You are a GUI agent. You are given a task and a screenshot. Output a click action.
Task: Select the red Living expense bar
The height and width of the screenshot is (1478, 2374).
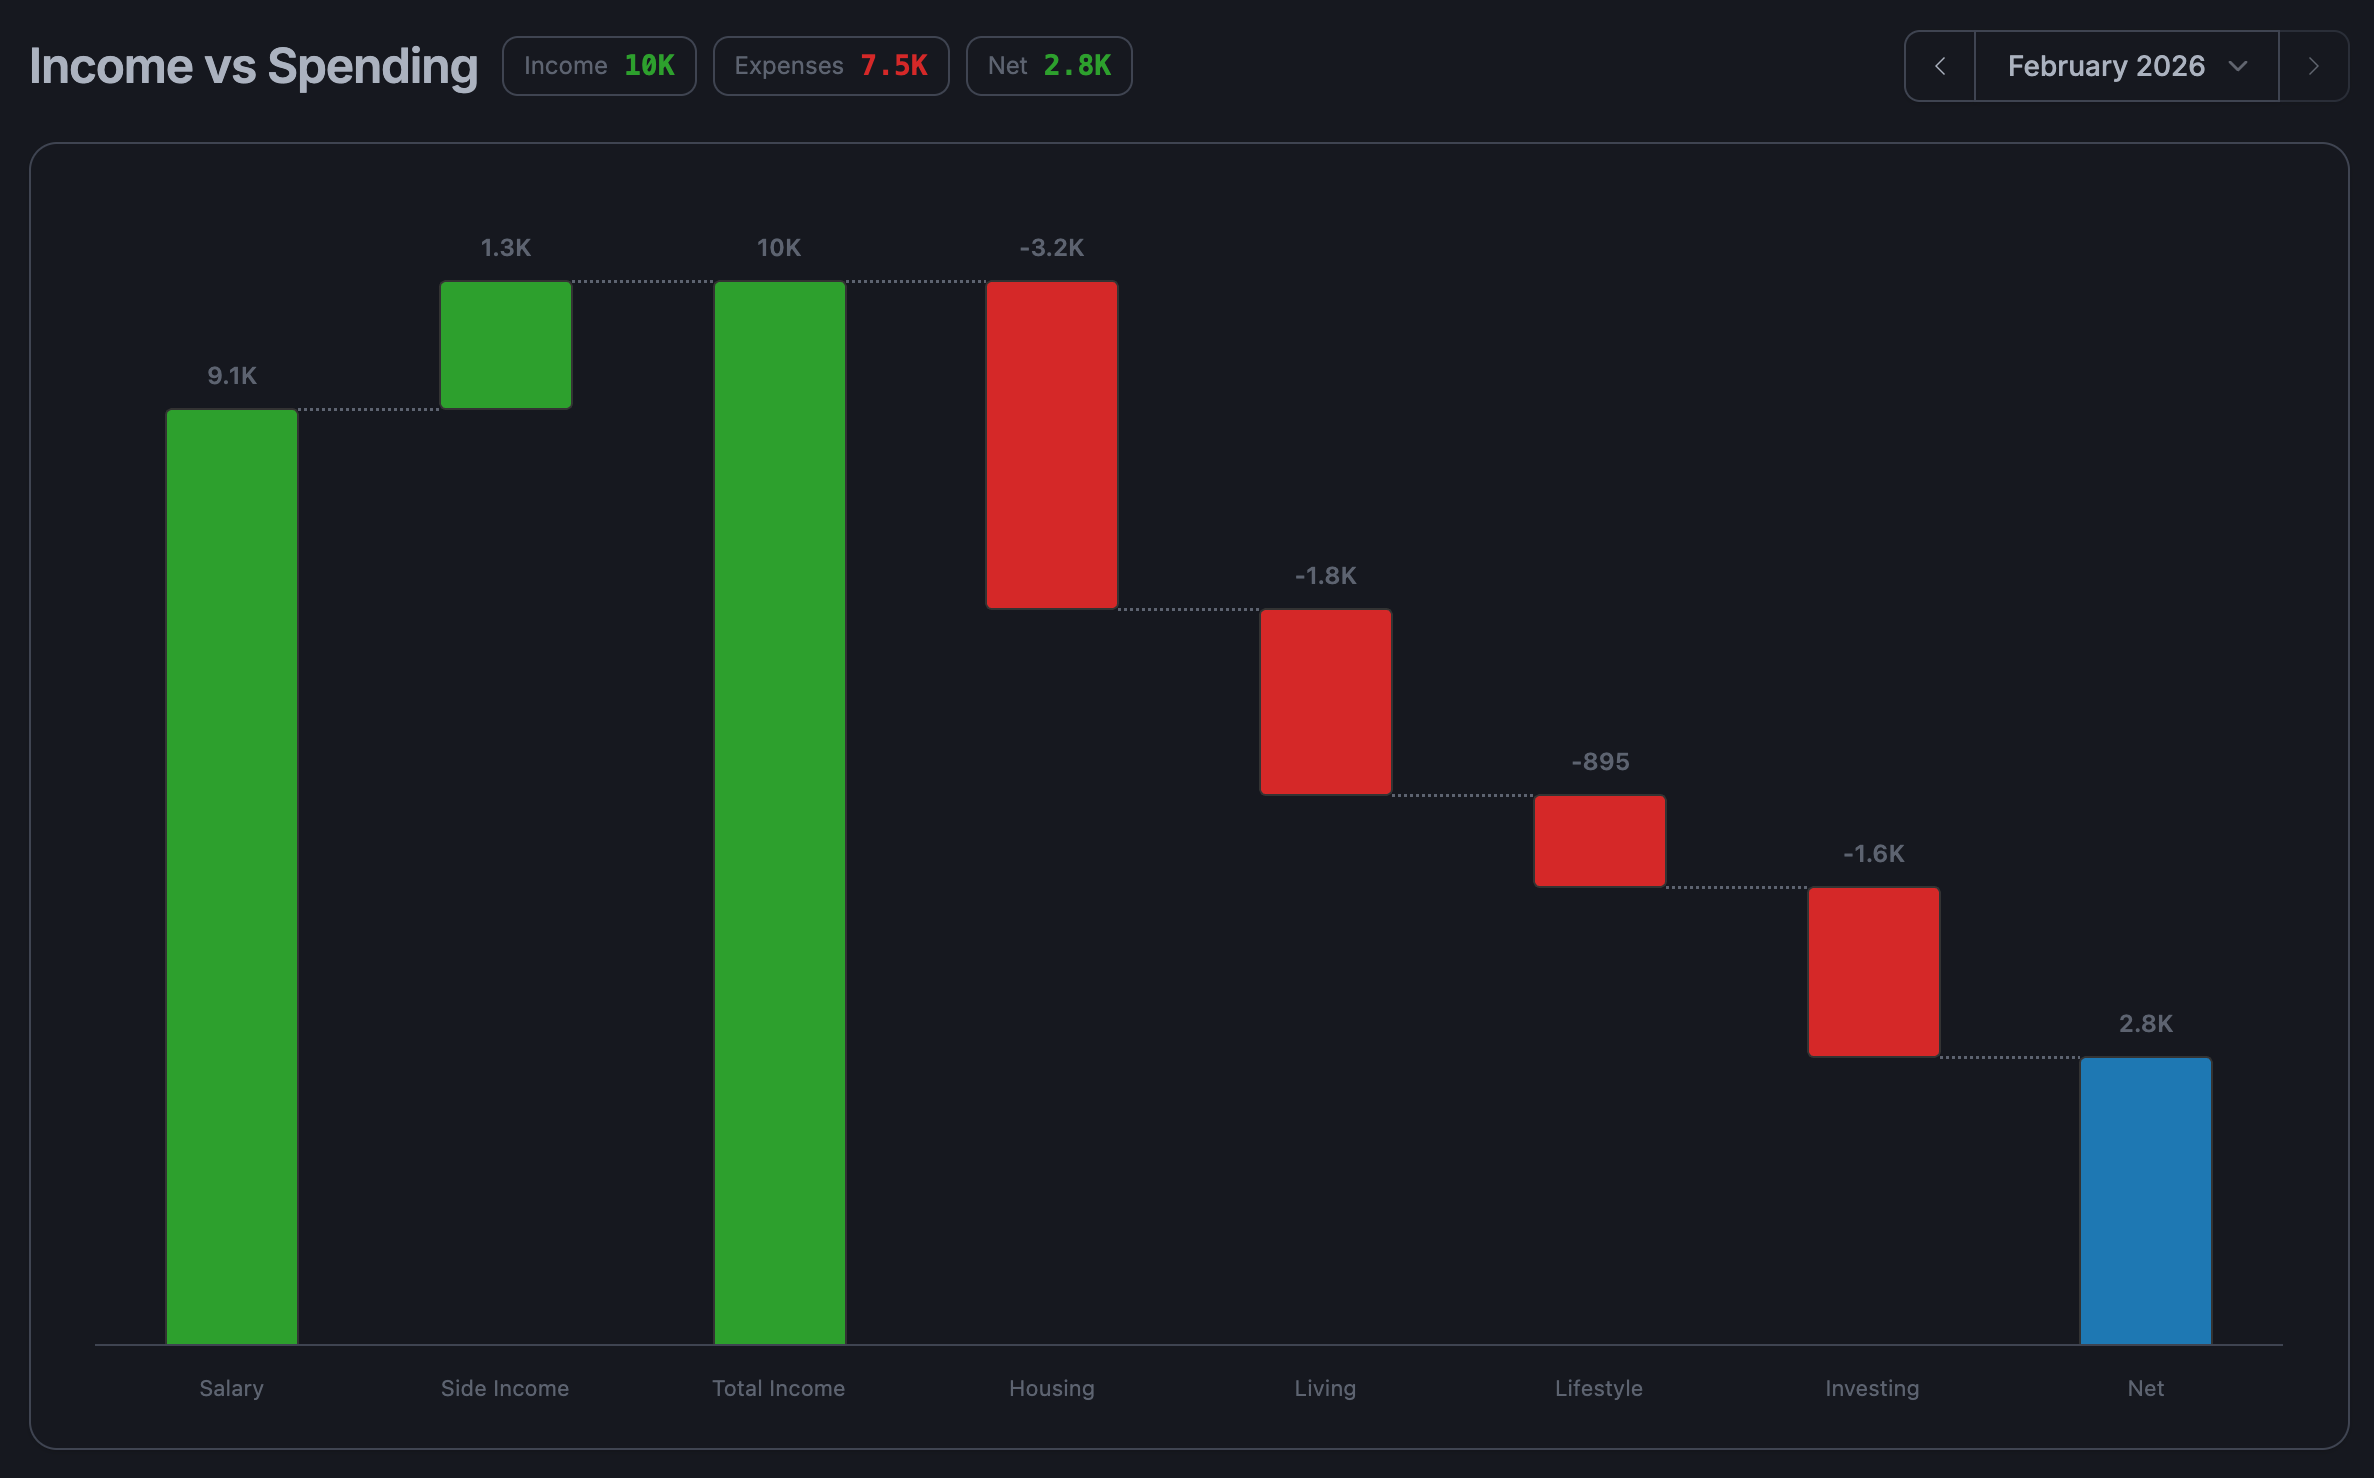[x=1325, y=702]
